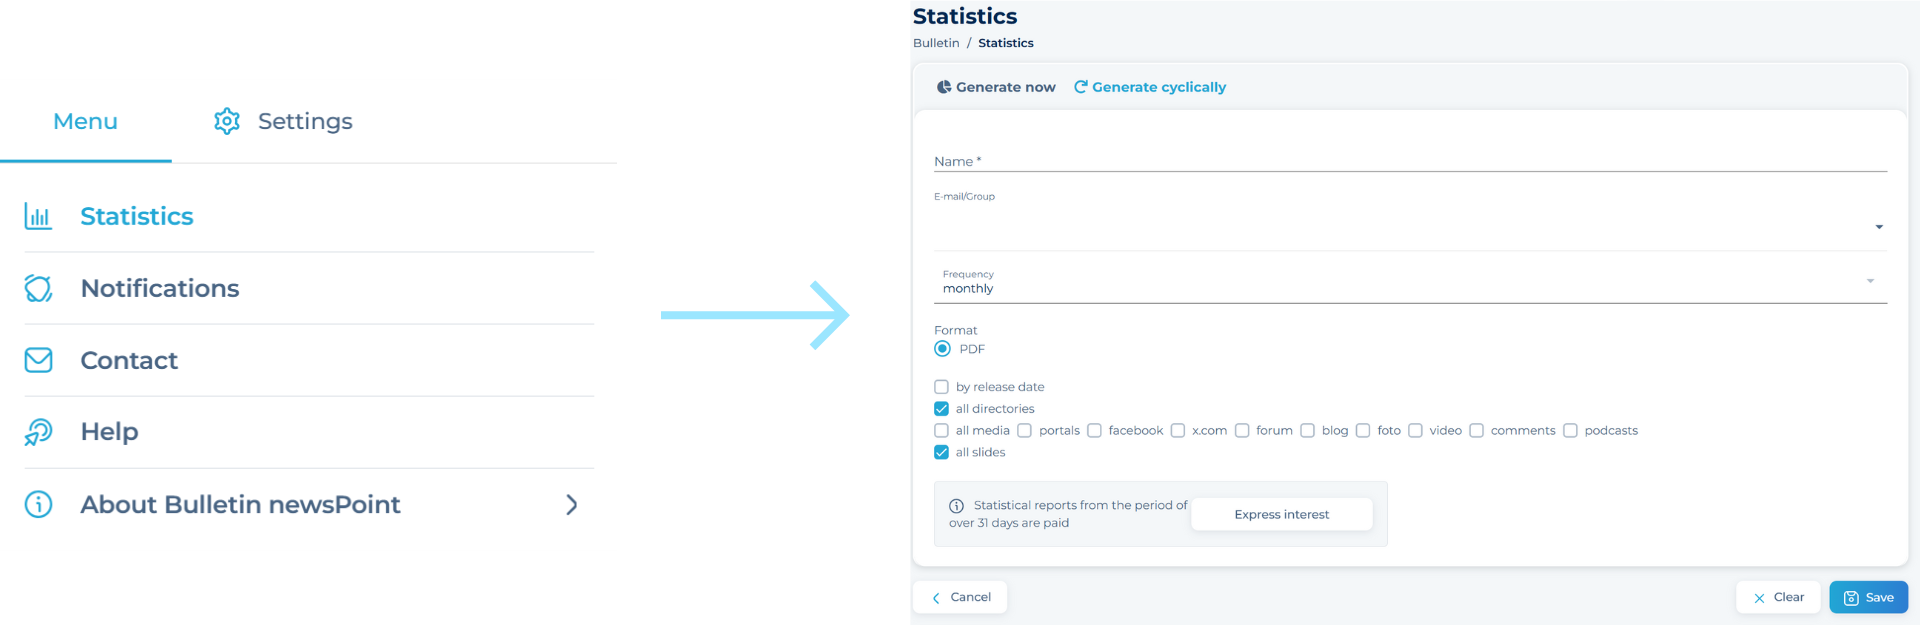Click the Save button
The image size is (1920, 625).
click(x=1868, y=597)
